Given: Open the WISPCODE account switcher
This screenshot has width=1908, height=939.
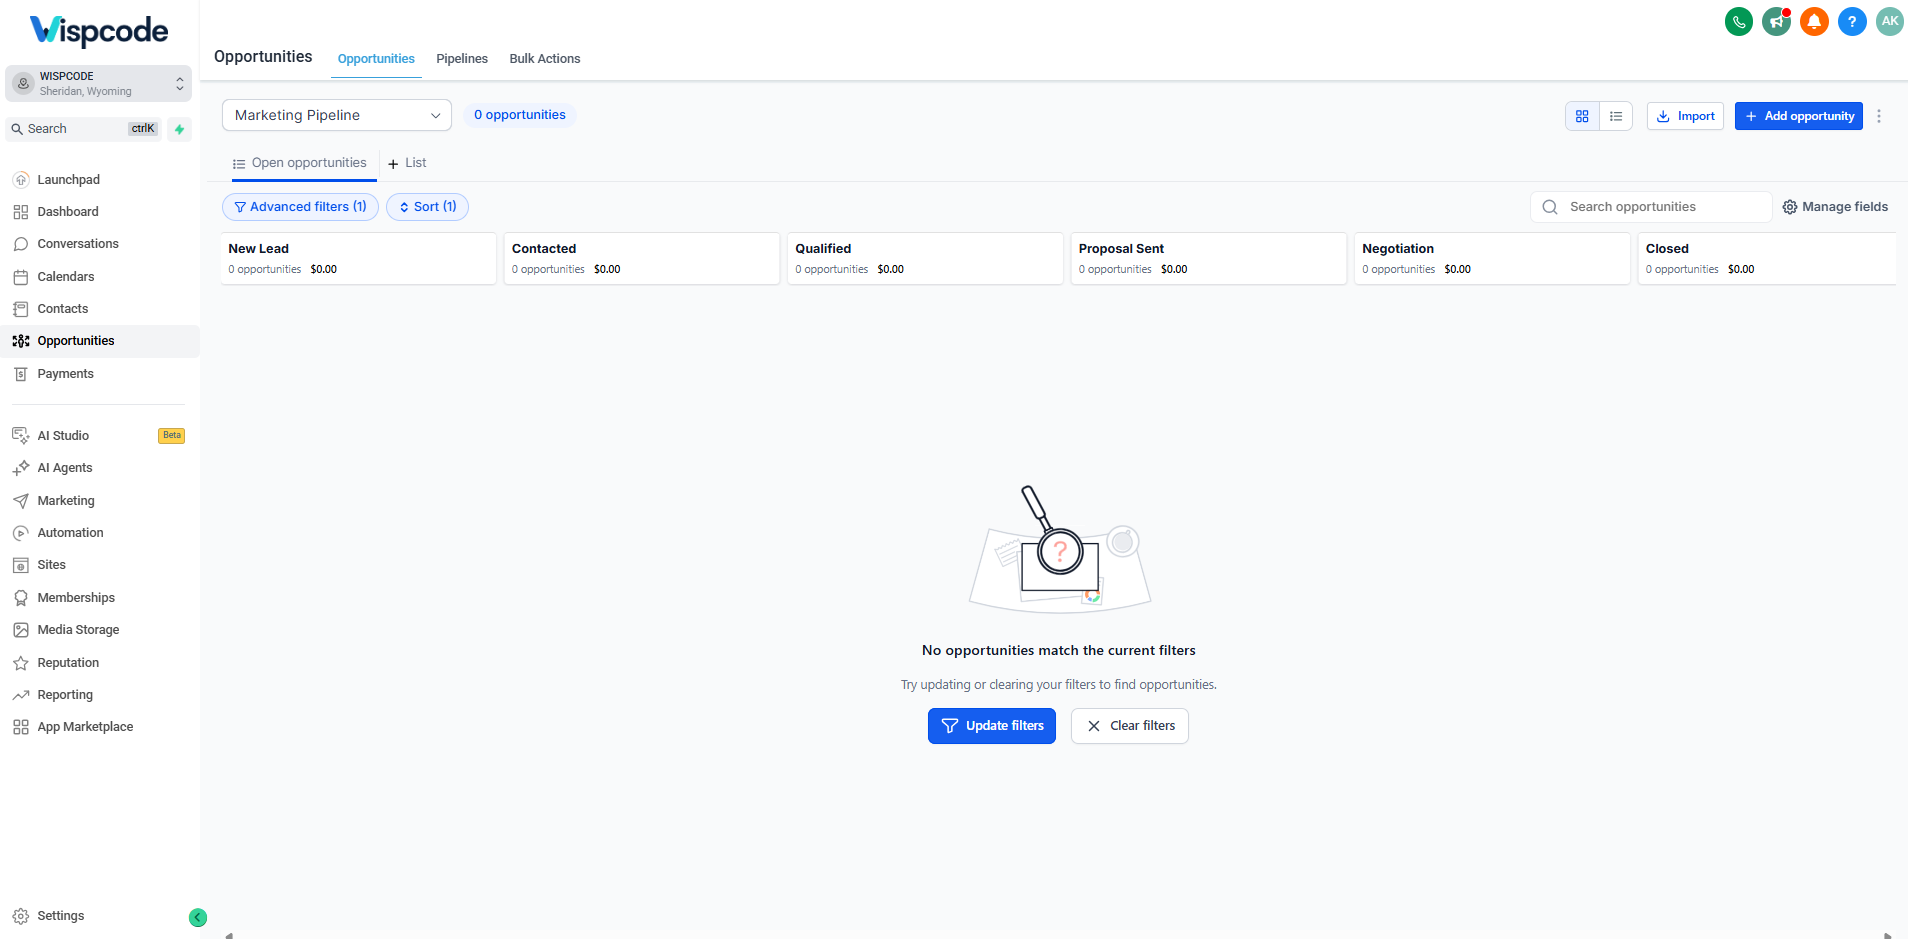Looking at the screenshot, I should (98, 83).
